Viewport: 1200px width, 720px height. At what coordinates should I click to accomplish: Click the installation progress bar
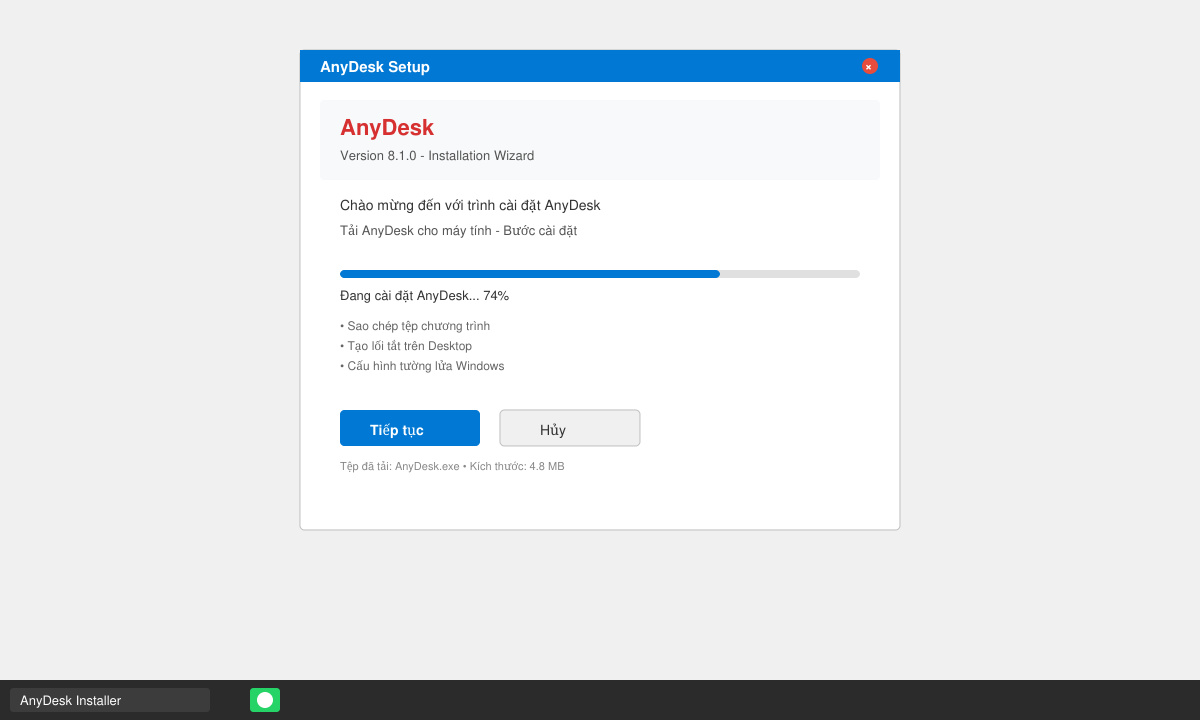click(x=600, y=274)
